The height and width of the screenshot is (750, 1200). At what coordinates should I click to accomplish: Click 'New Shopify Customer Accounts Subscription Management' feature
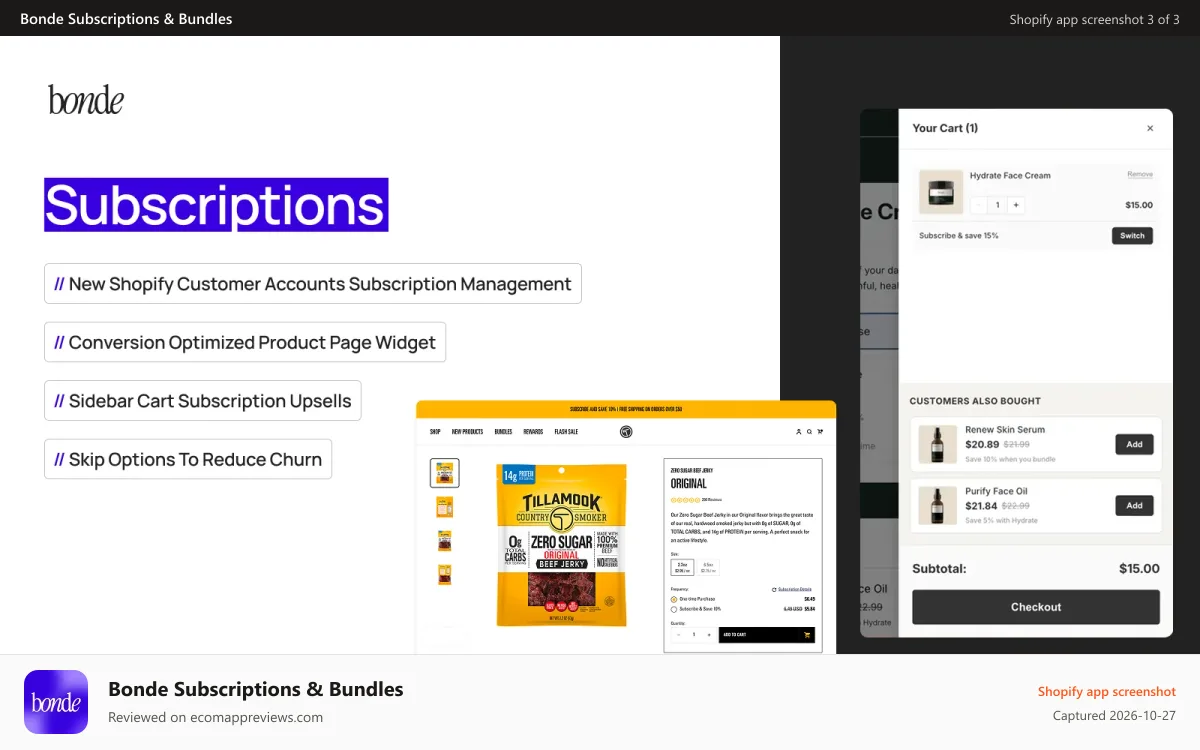pos(313,284)
